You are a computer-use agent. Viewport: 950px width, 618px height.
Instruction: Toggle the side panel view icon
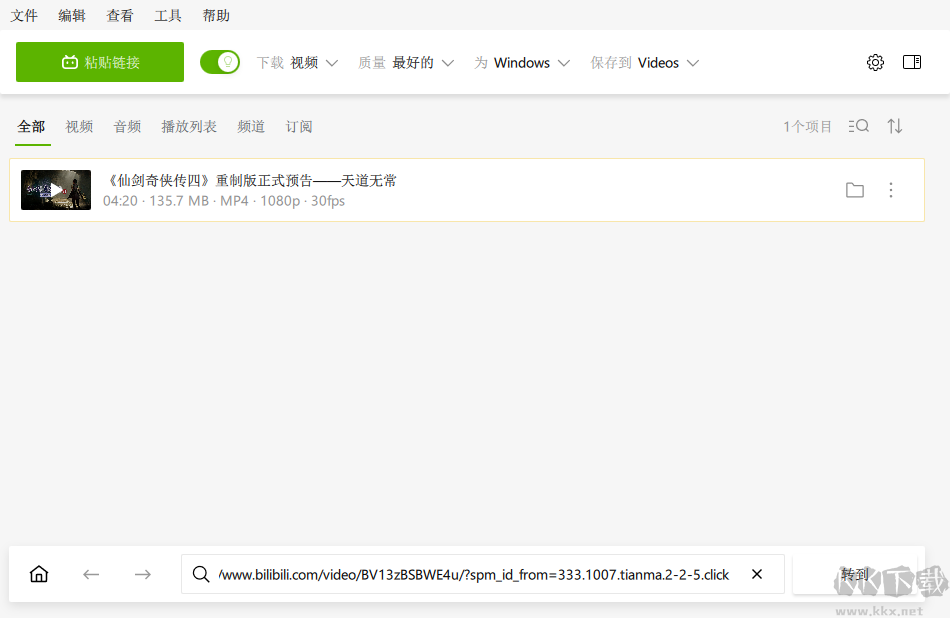(x=912, y=62)
